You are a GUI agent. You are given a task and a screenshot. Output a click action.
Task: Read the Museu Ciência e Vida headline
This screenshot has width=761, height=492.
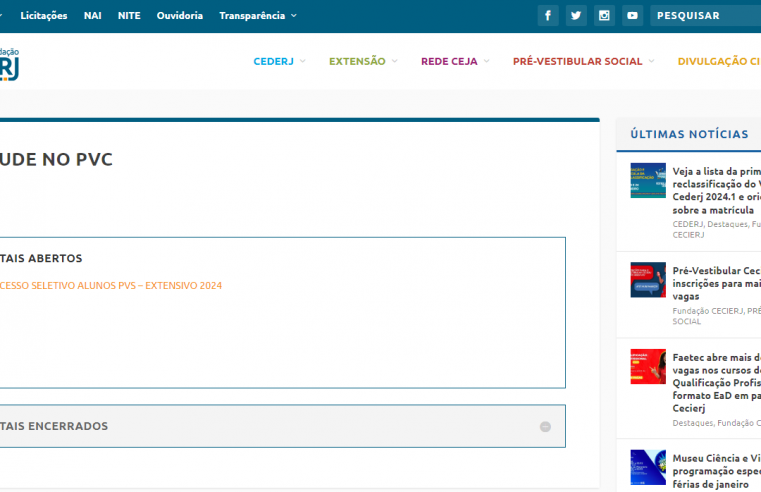[717, 471]
